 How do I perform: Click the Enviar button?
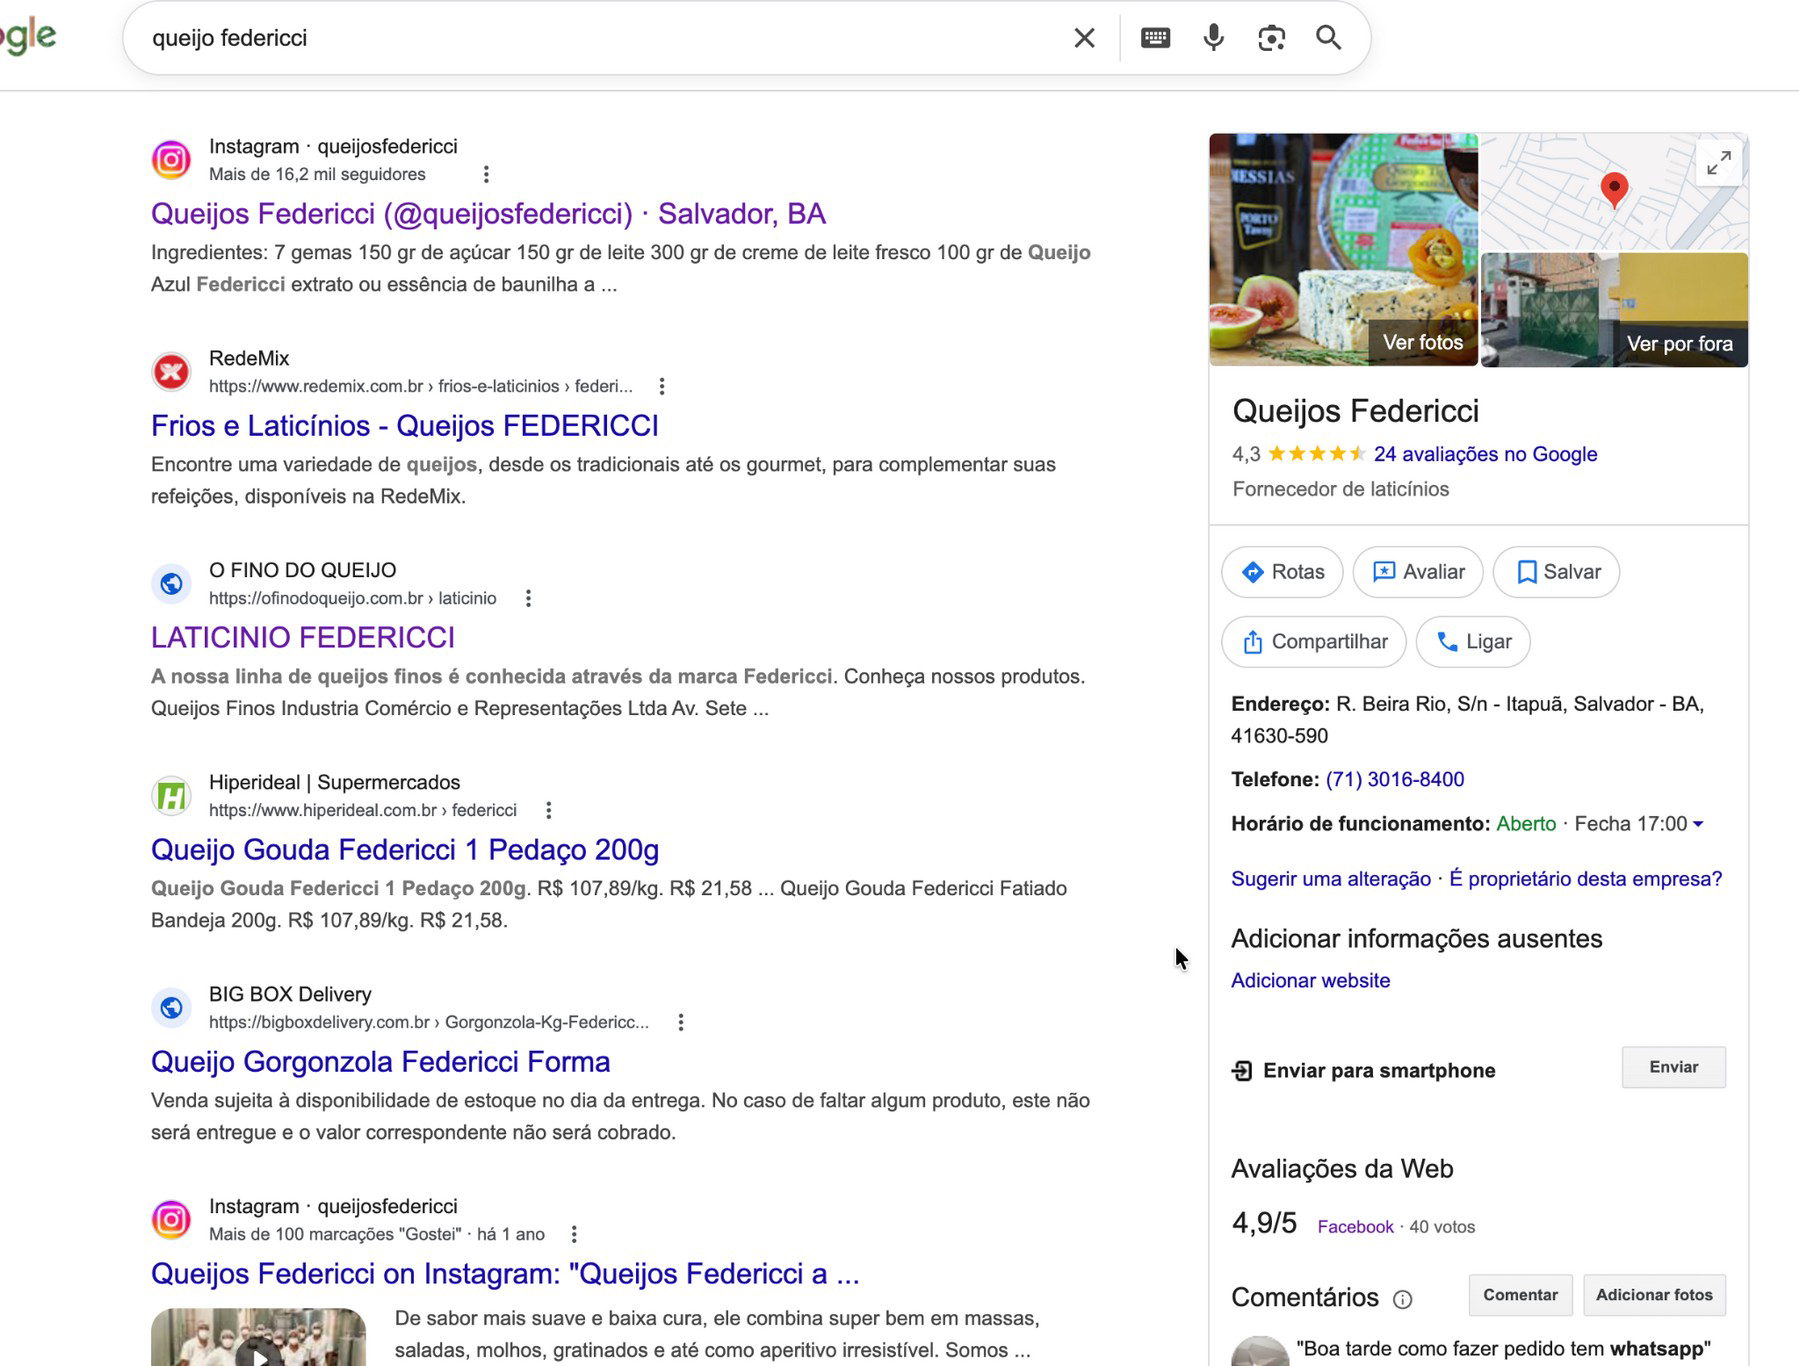[x=1674, y=1067]
